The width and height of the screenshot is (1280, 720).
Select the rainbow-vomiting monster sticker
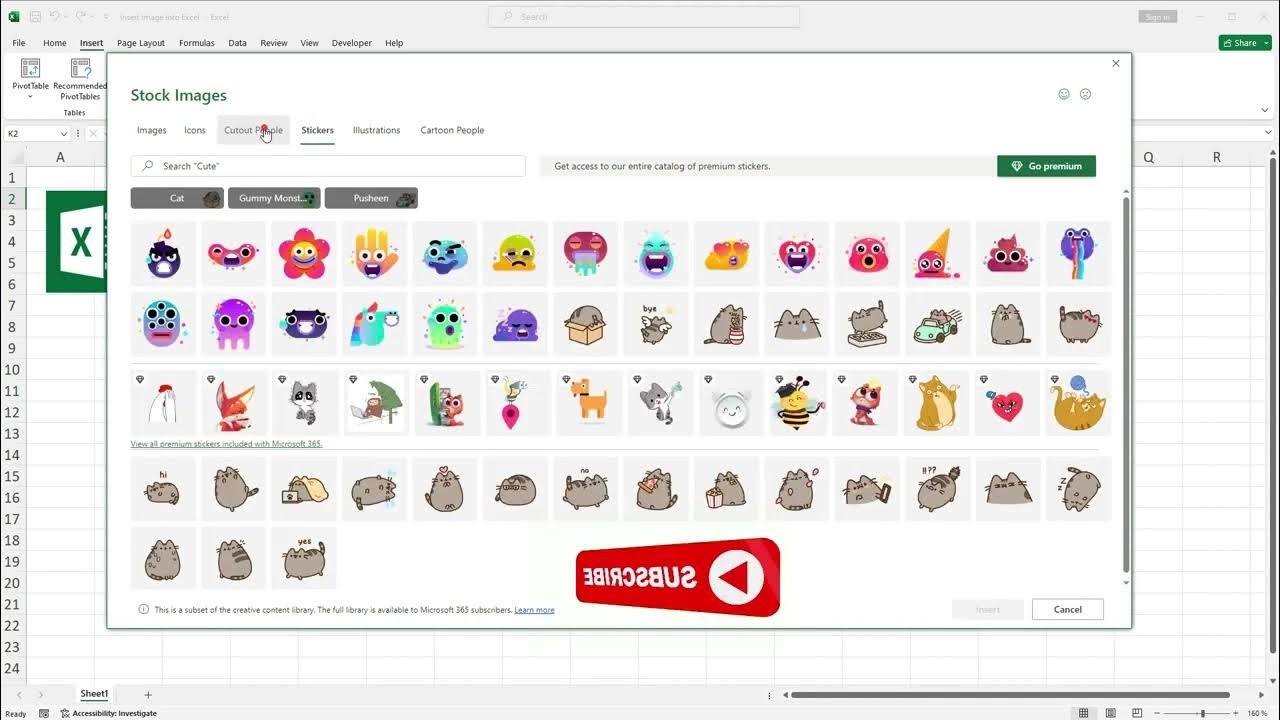[1078, 254]
